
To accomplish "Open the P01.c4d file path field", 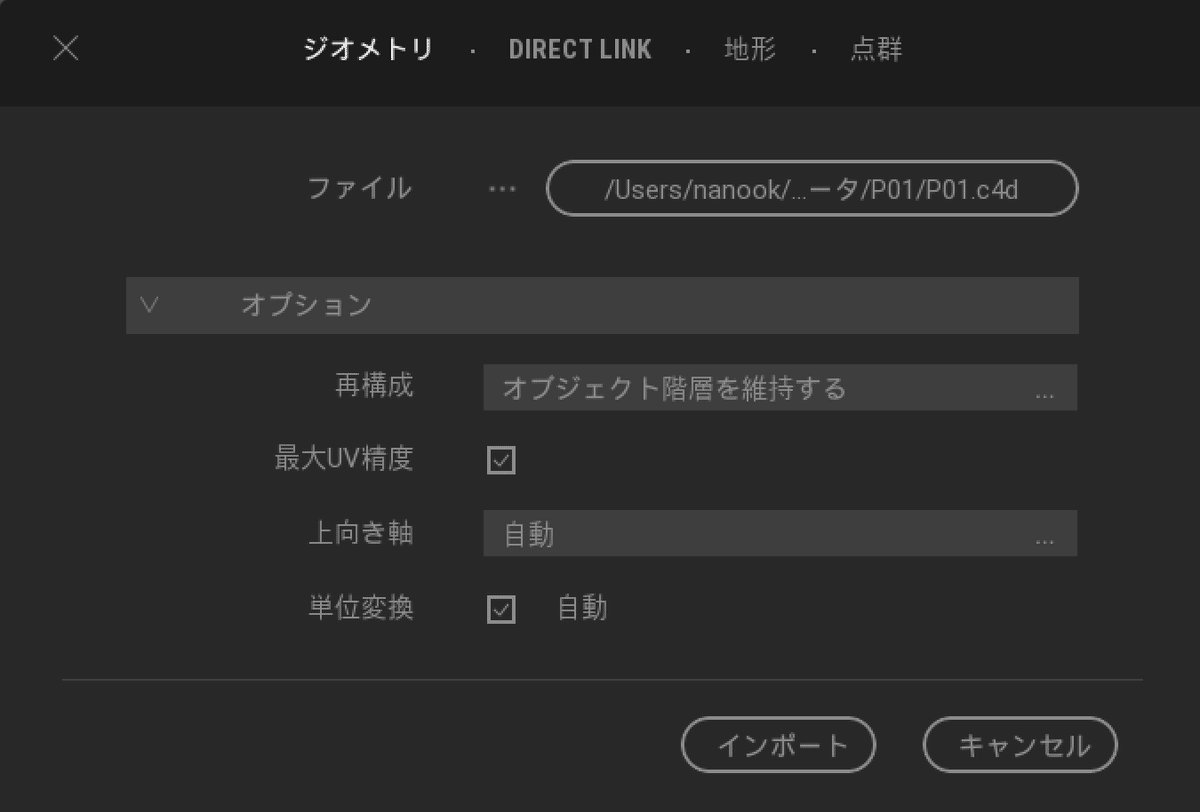I will click(812, 188).
